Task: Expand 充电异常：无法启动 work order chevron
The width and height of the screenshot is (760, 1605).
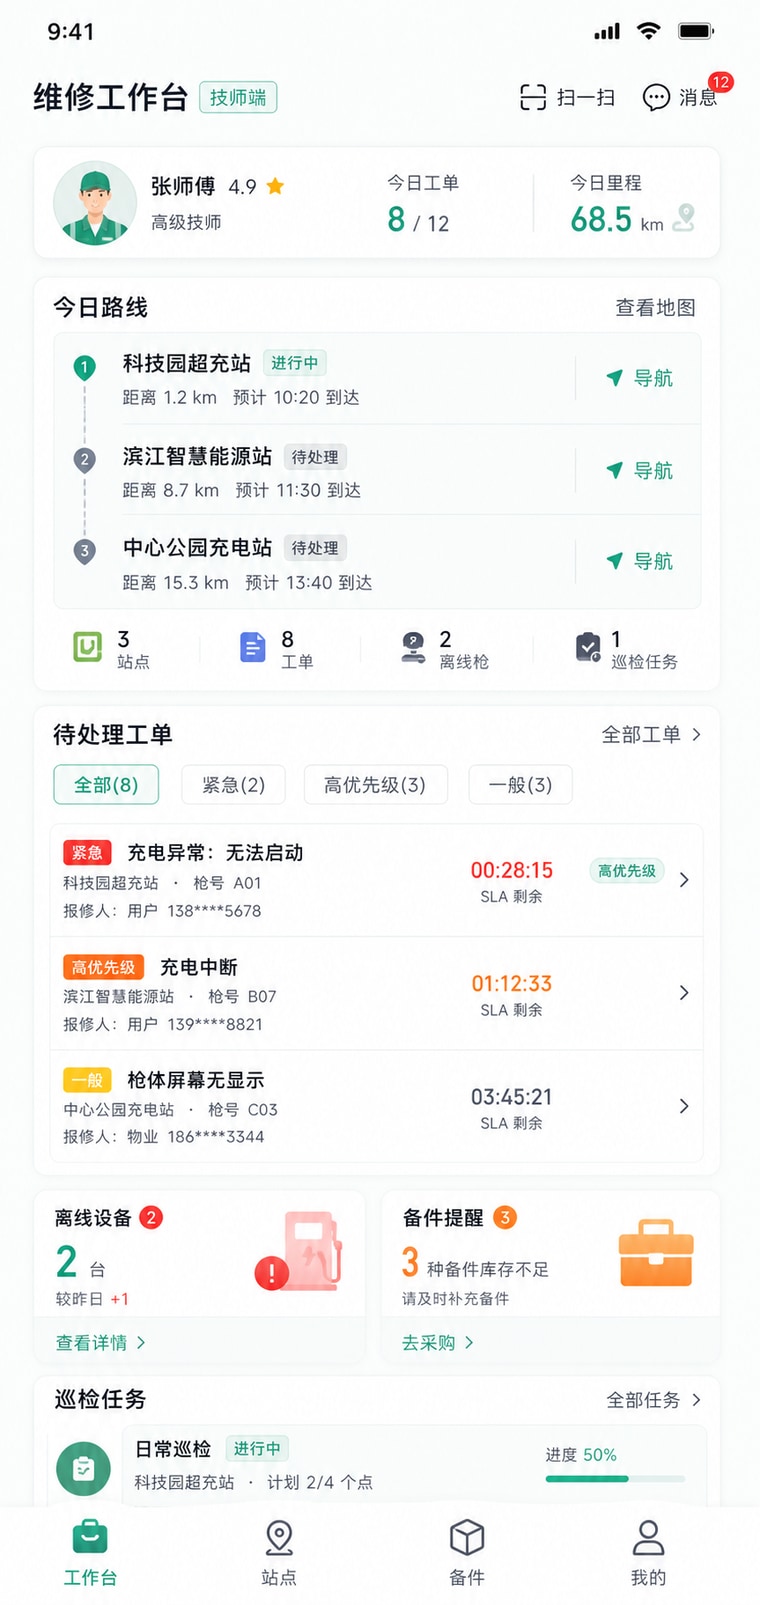Action: click(x=684, y=880)
